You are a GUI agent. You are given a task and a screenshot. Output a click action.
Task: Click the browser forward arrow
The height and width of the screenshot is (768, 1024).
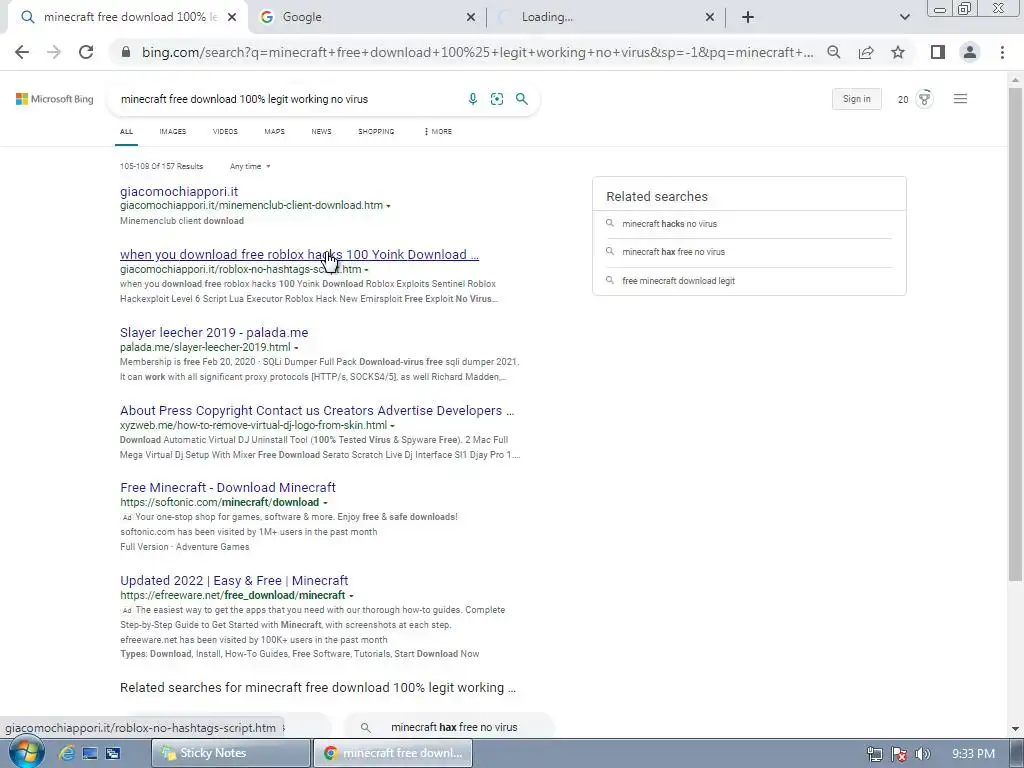click(54, 52)
